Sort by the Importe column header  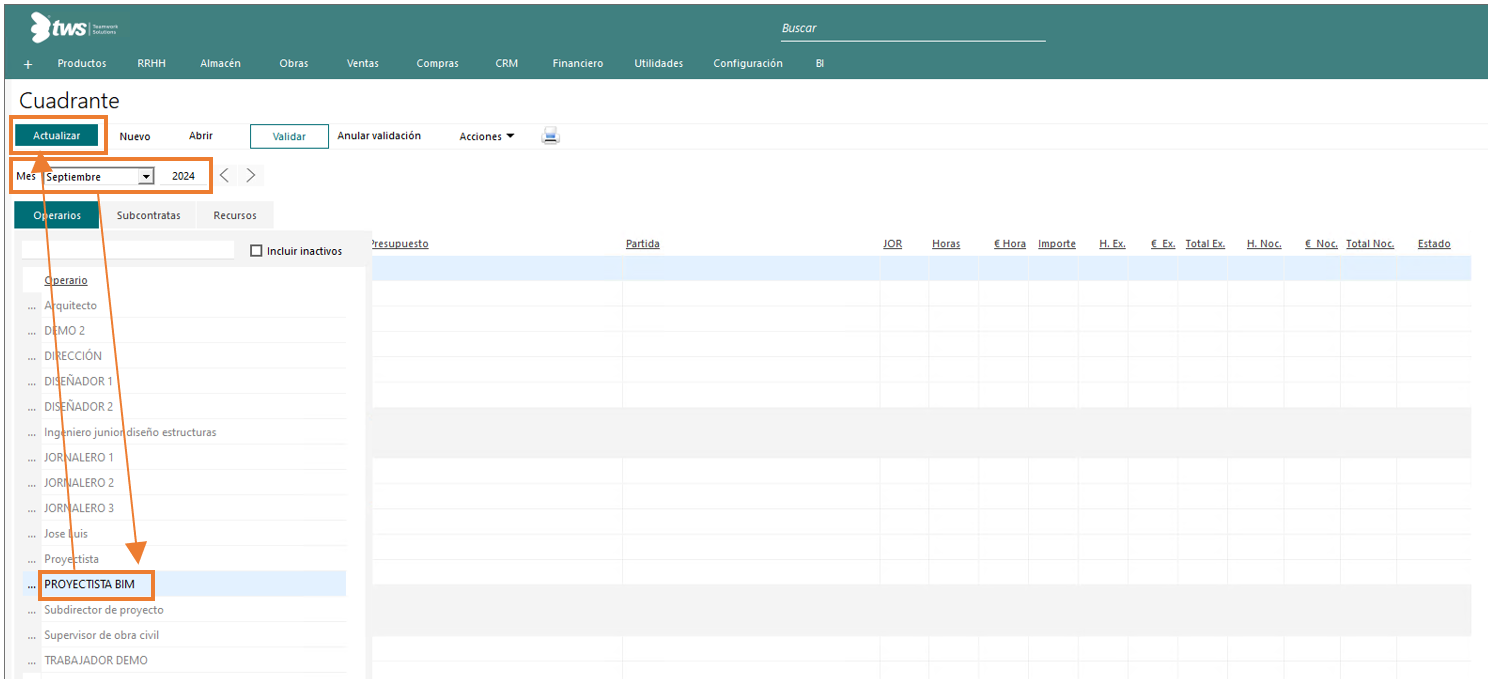pos(1057,244)
